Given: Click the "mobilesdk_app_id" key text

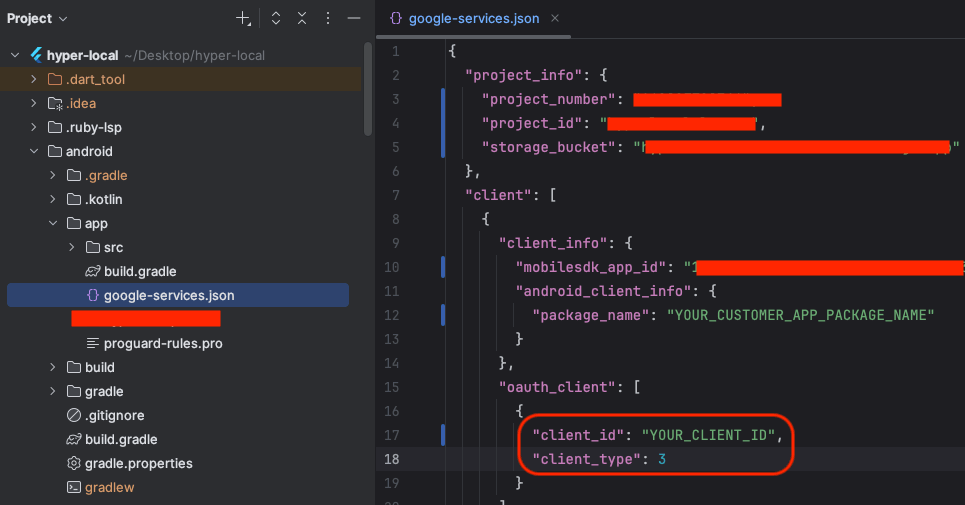Looking at the screenshot, I should tap(591, 267).
